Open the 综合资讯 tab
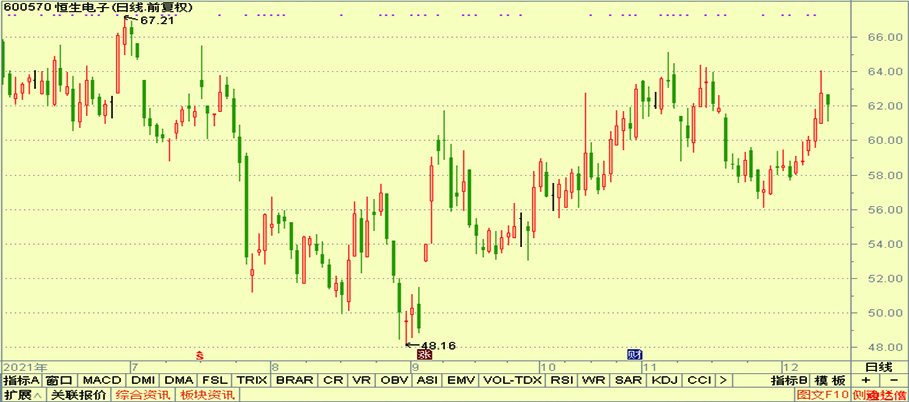This screenshot has width=909, height=402. tap(143, 395)
